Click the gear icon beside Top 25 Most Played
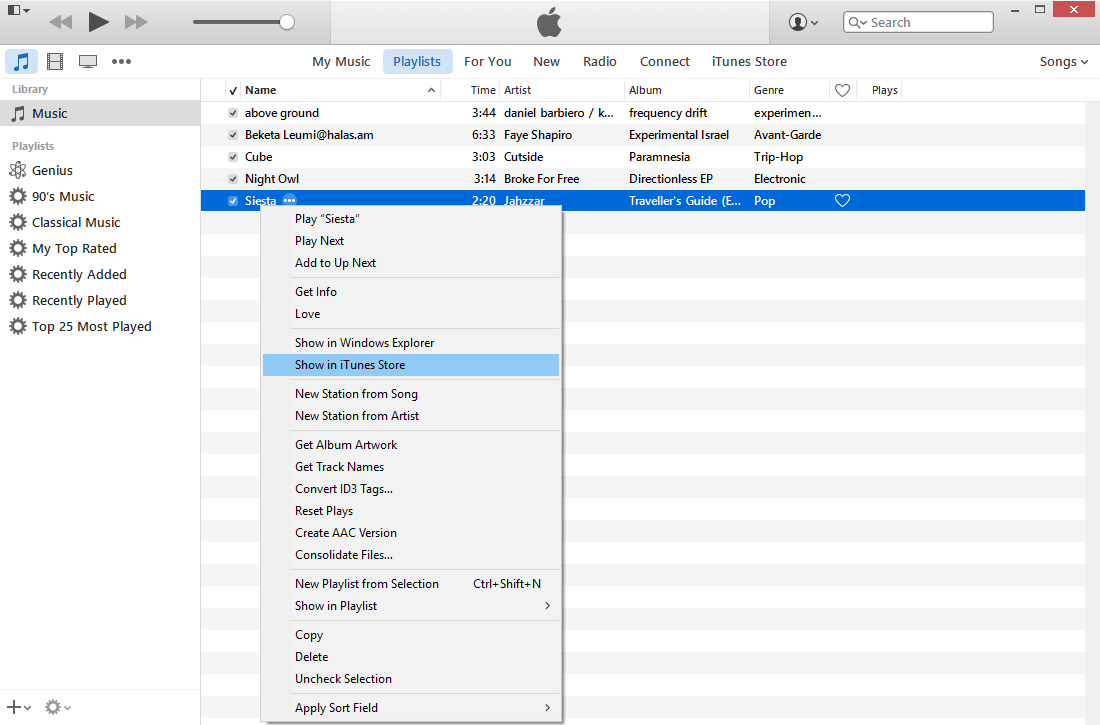This screenshot has height=725, width=1100. tap(18, 326)
